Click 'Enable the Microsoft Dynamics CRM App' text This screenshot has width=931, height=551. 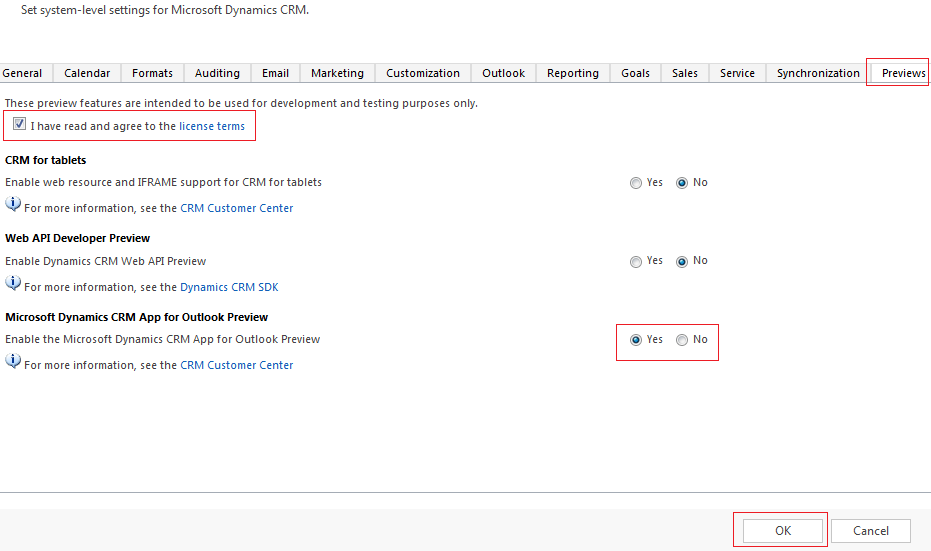point(163,339)
